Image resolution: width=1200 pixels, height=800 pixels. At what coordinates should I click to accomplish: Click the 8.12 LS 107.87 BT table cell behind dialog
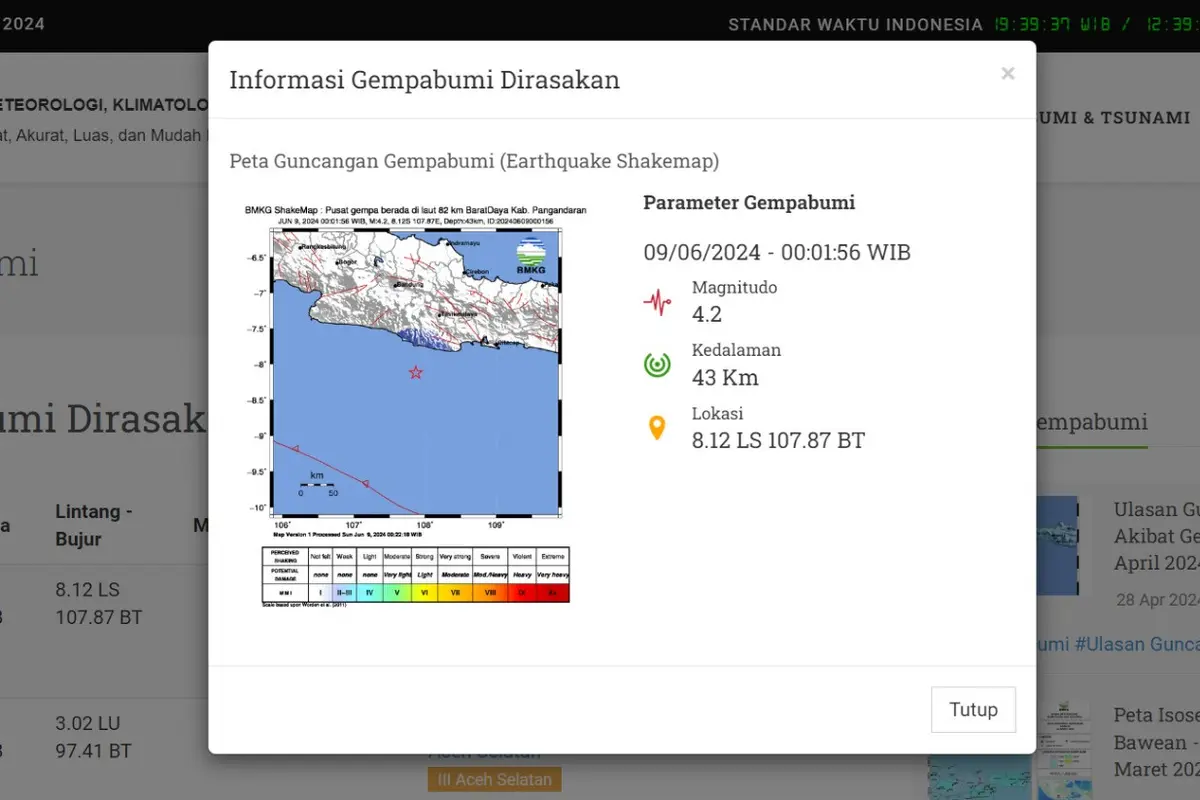(x=99, y=603)
